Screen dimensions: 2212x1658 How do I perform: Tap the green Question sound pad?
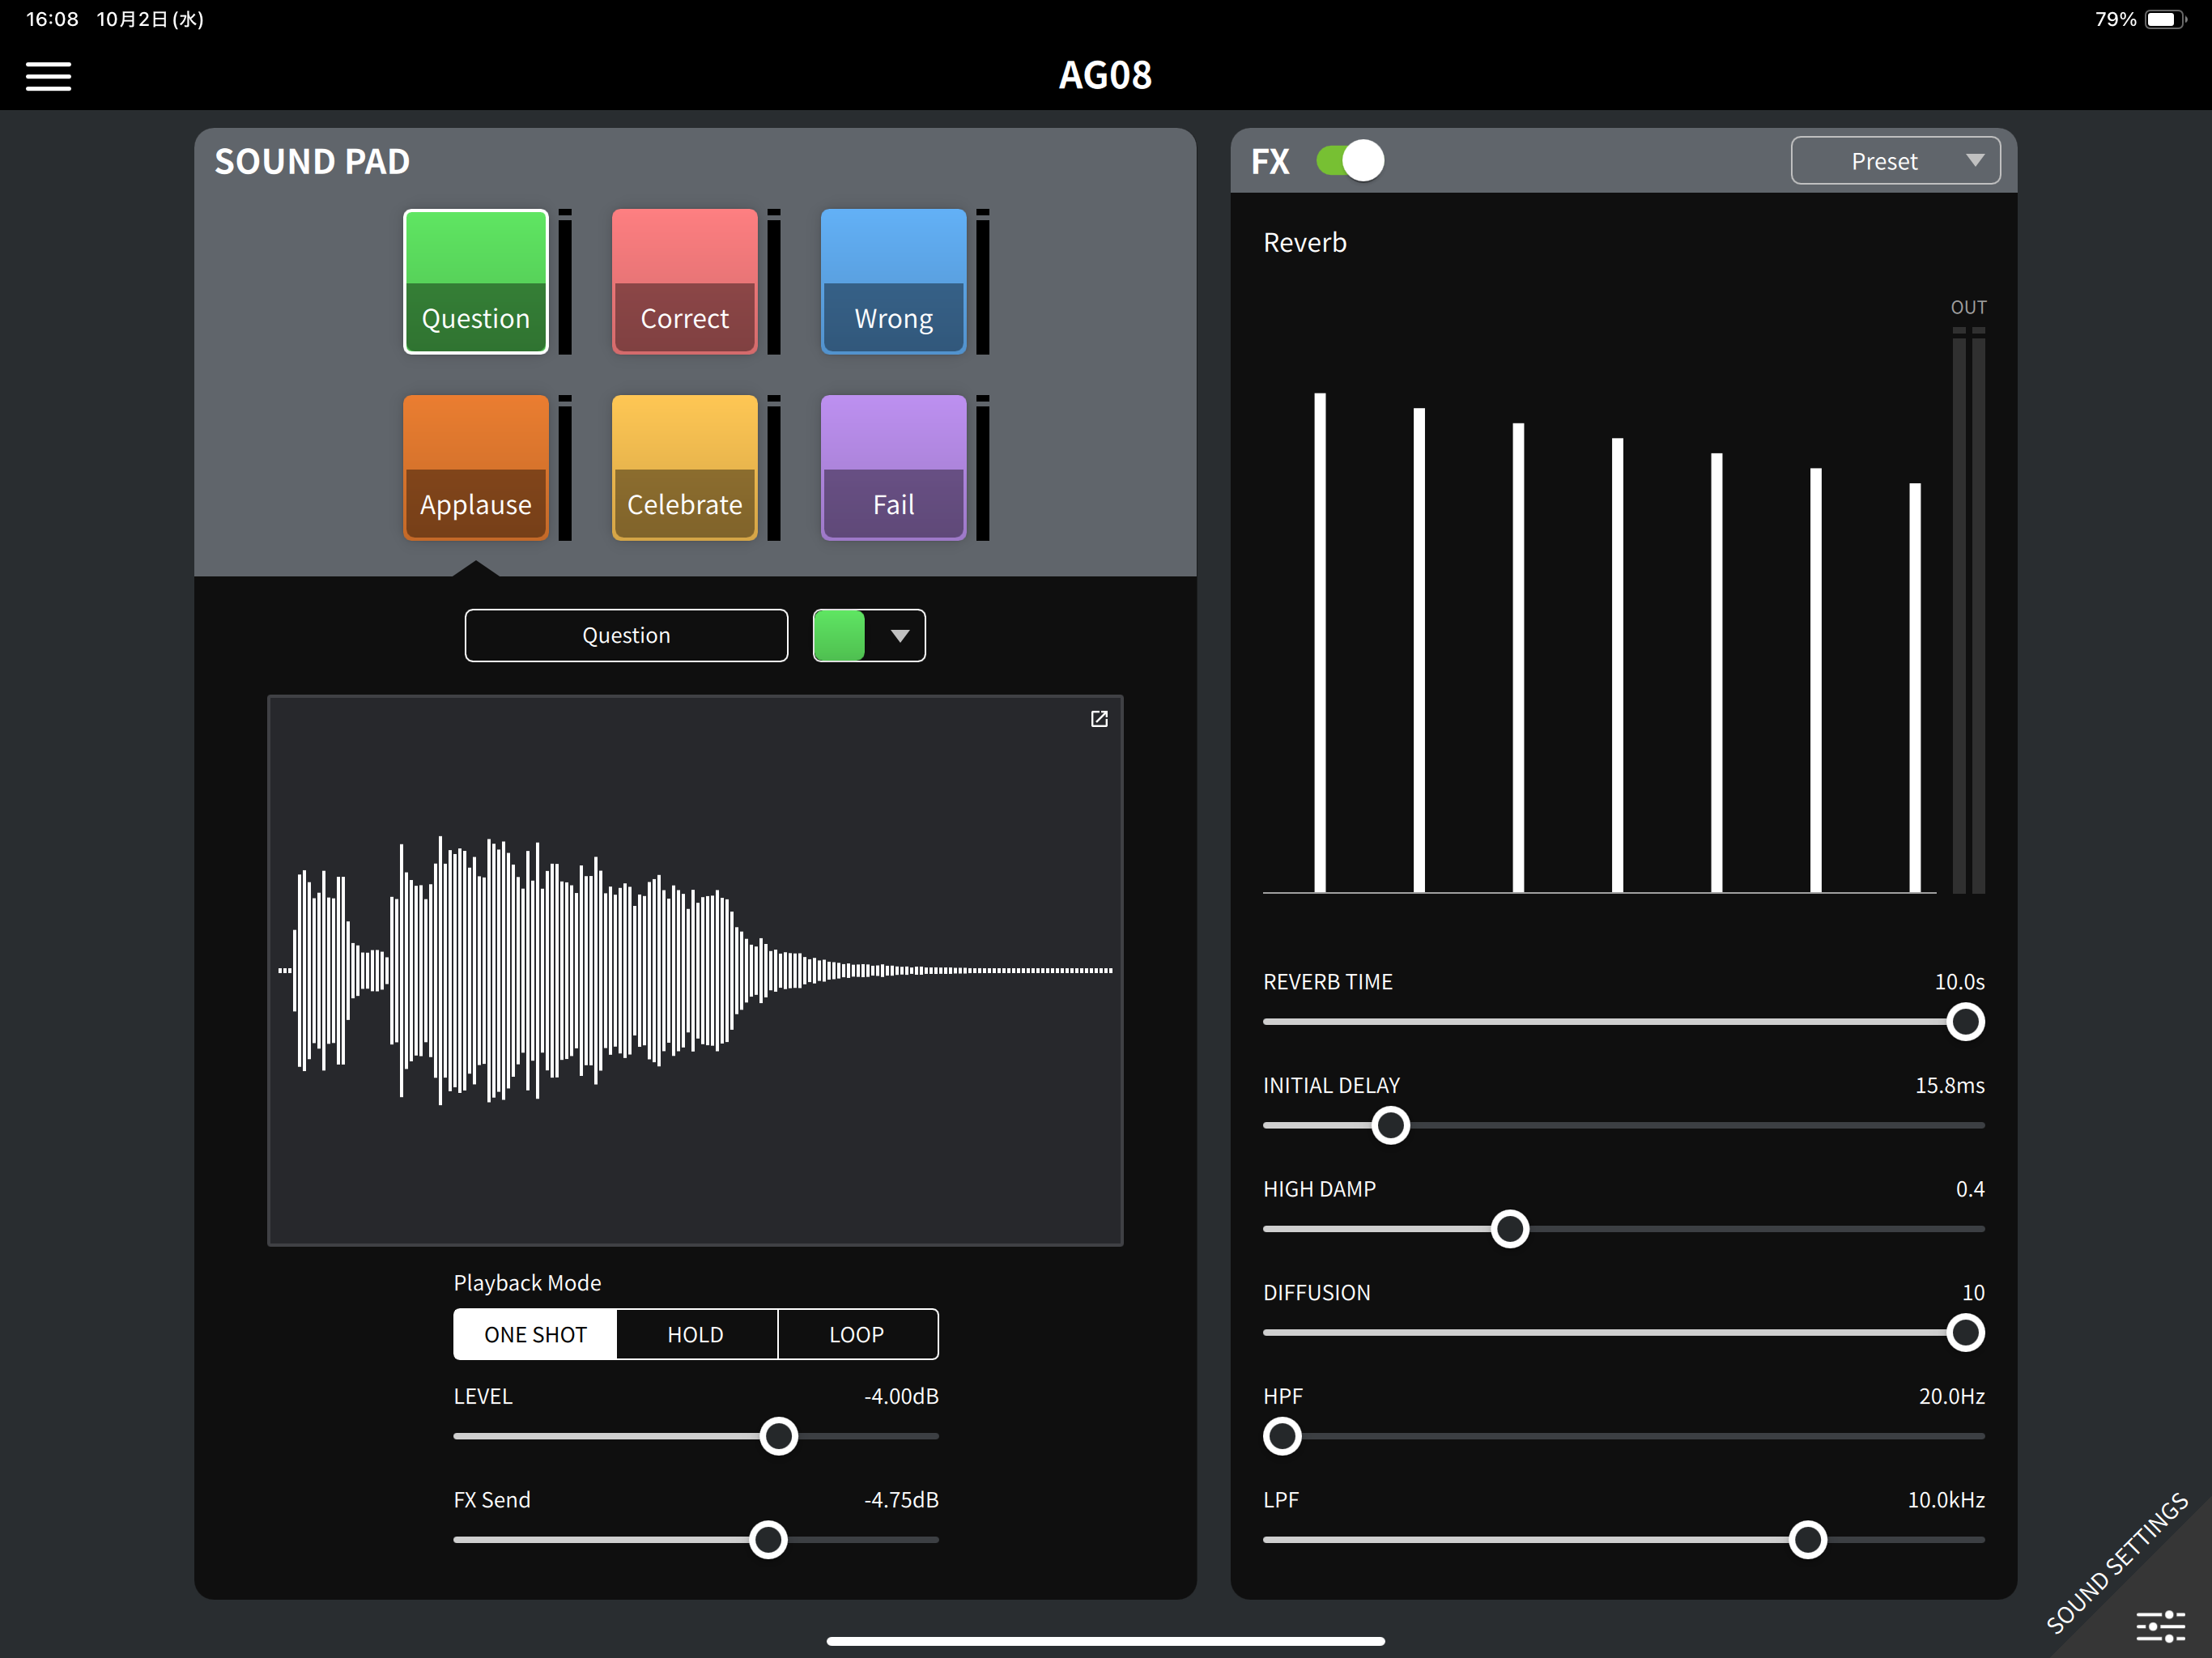coord(475,281)
